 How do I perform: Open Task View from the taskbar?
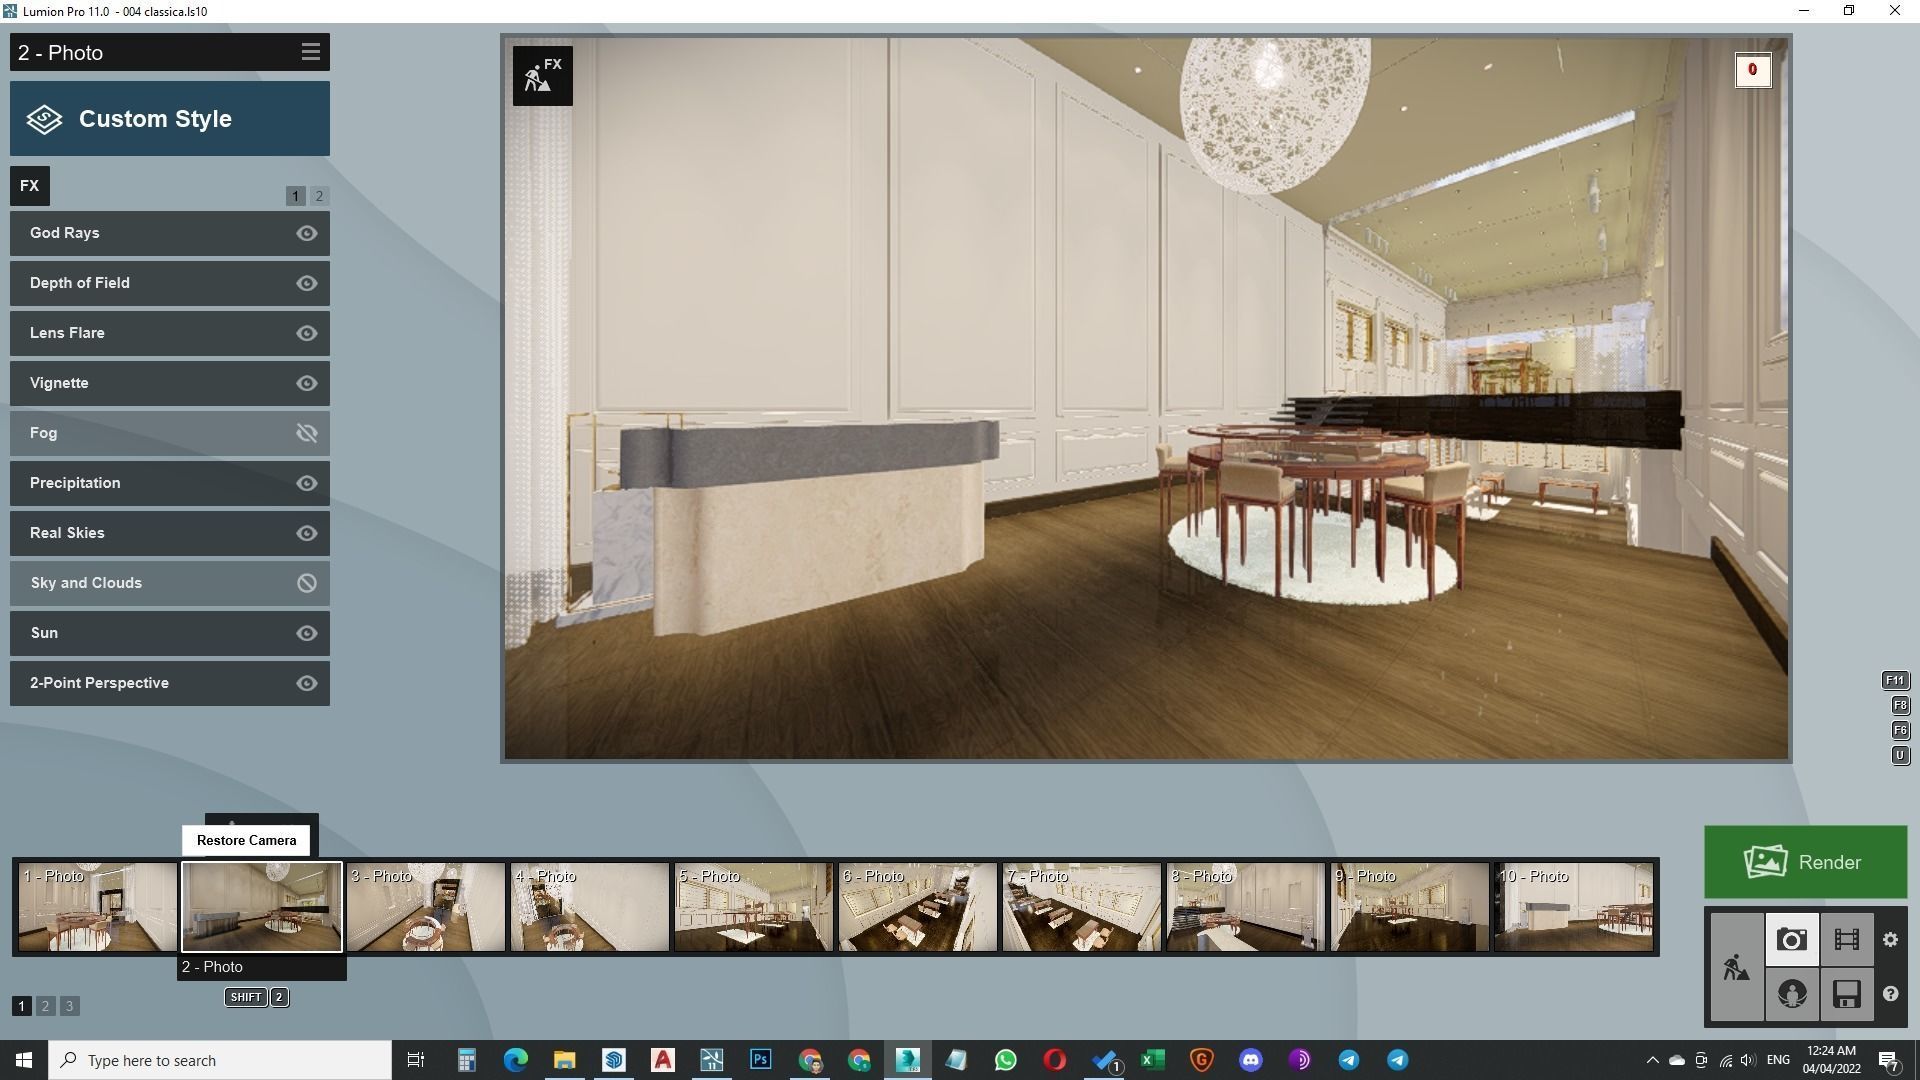416,1060
